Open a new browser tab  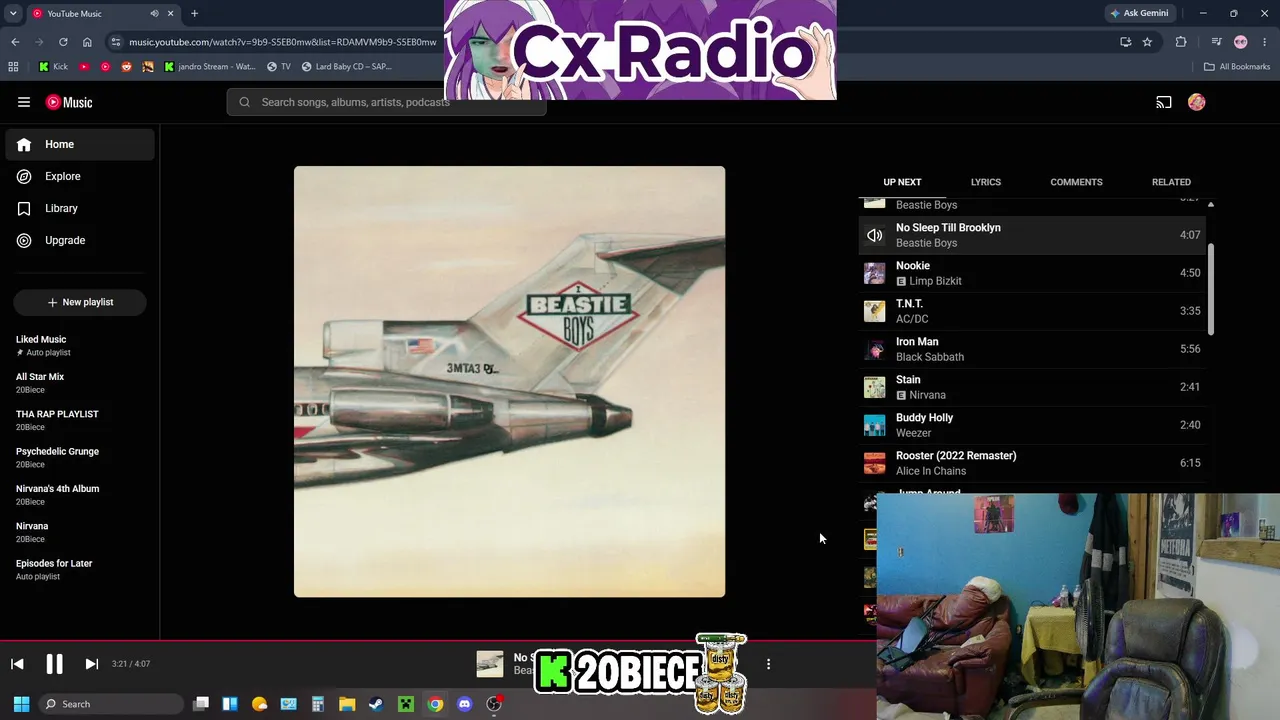pyautogui.click(x=194, y=14)
